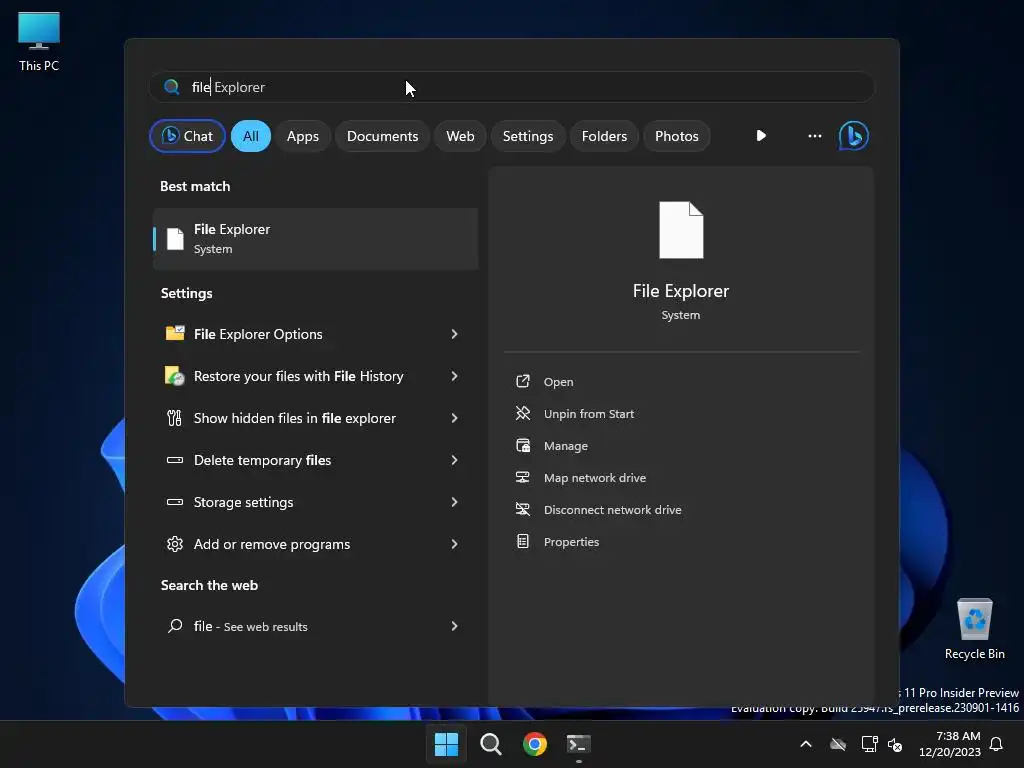Click the Storage settings drive icon
This screenshot has width=1024, height=768.
(x=174, y=502)
